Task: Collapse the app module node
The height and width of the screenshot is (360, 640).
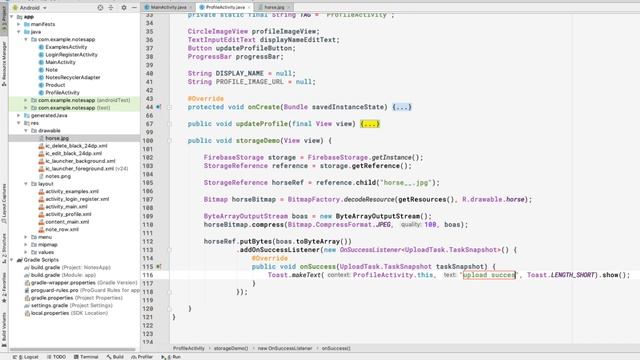Action: (12, 17)
